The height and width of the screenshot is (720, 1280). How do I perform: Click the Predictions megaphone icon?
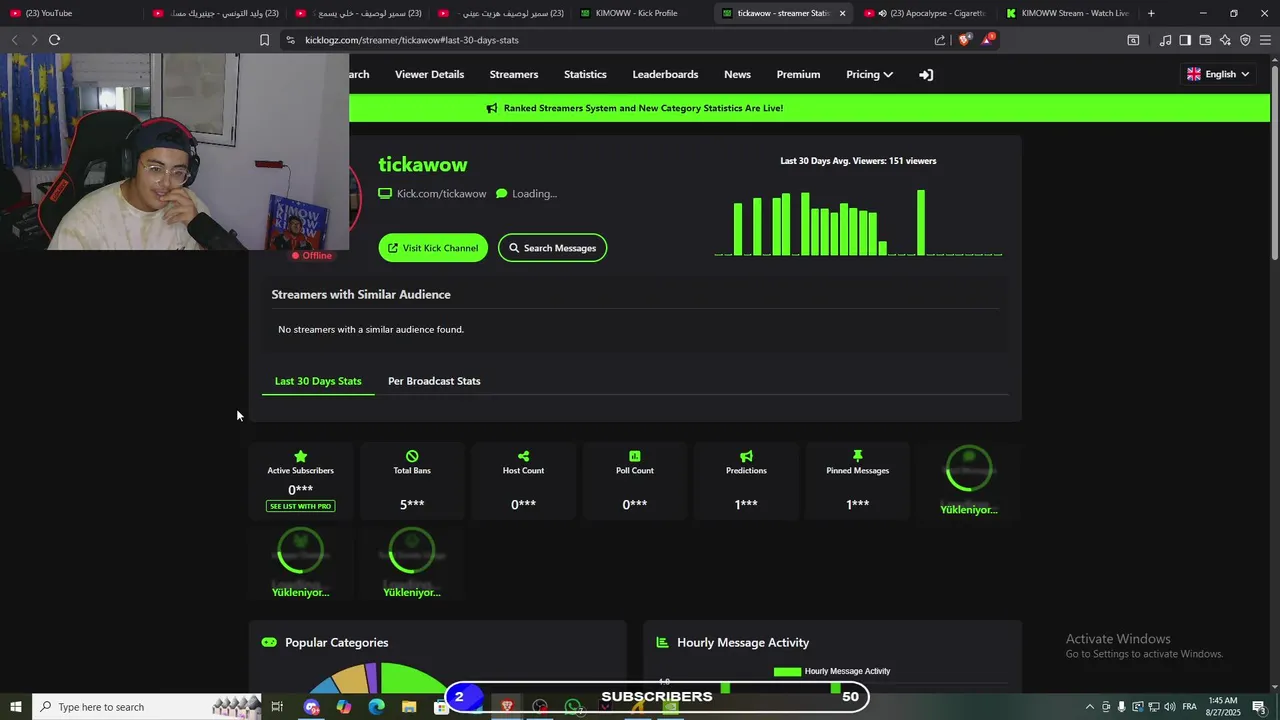[746, 456]
